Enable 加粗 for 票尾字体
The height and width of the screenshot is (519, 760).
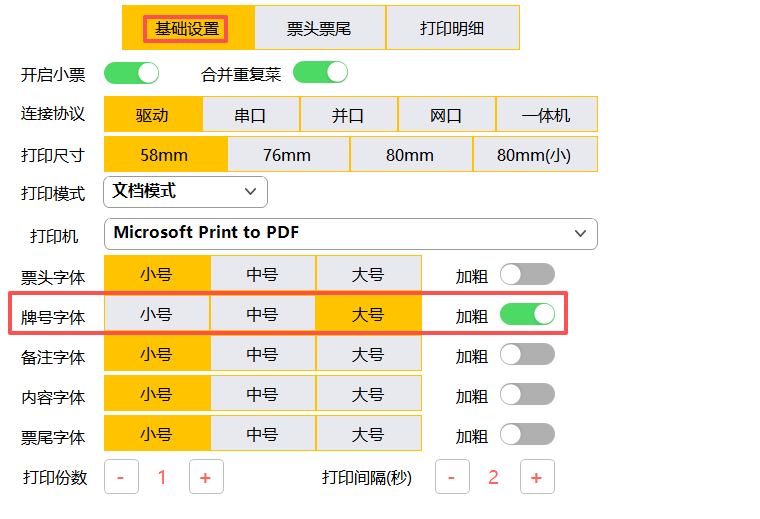click(x=527, y=434)
